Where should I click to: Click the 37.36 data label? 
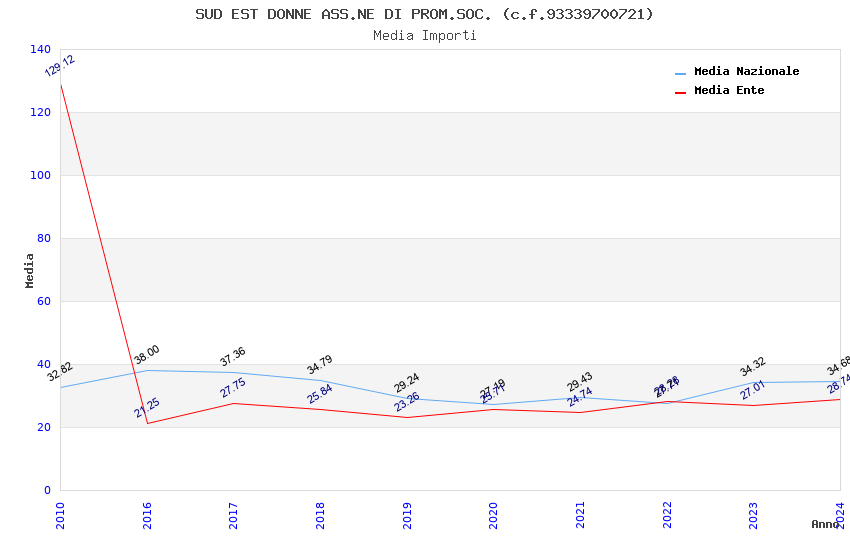coord(233,357)
